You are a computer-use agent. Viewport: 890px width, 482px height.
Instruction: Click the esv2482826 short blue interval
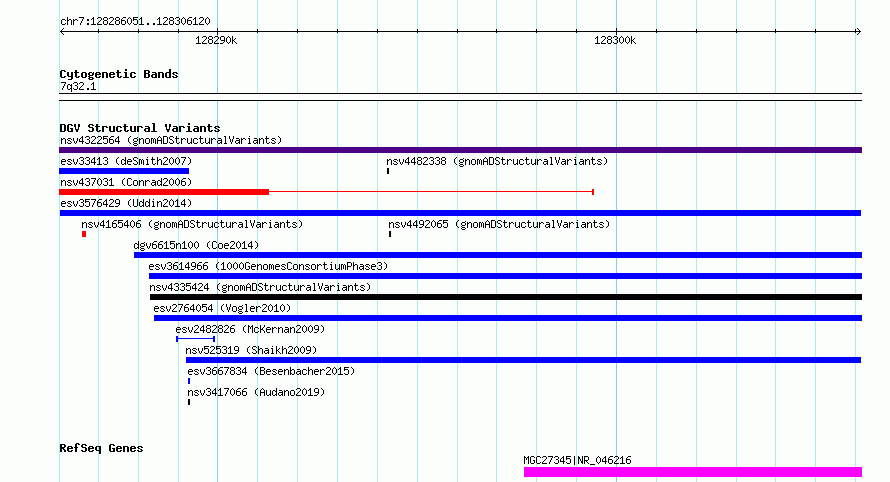(195, 339)
